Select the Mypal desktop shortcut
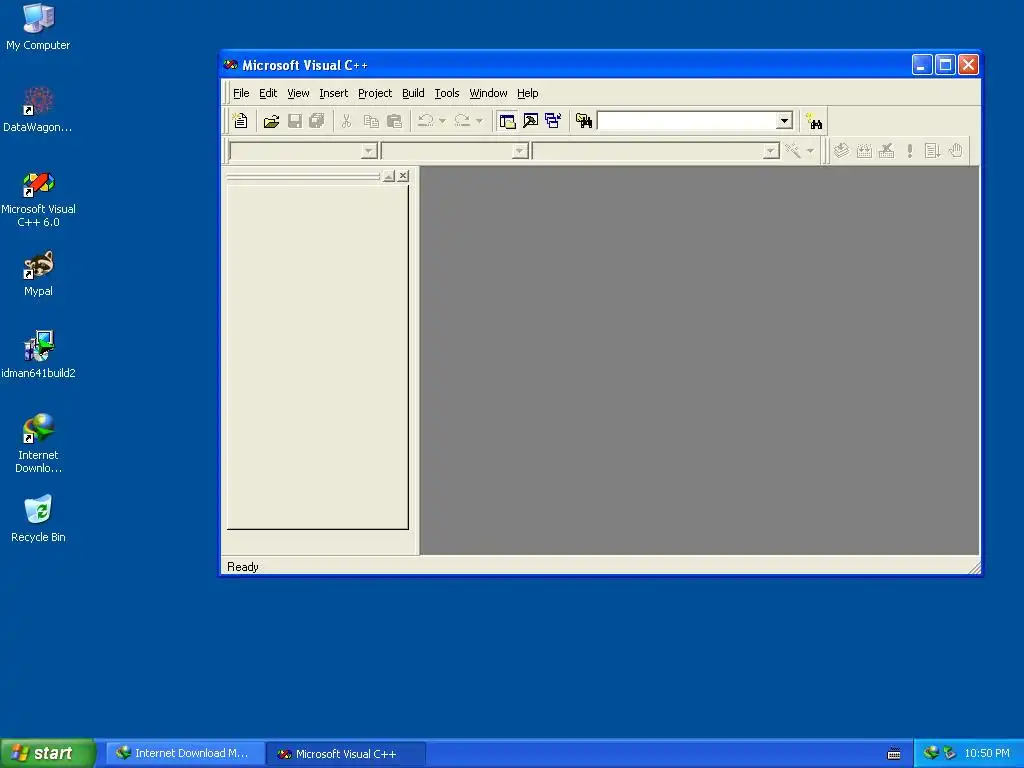 point(38,274)
